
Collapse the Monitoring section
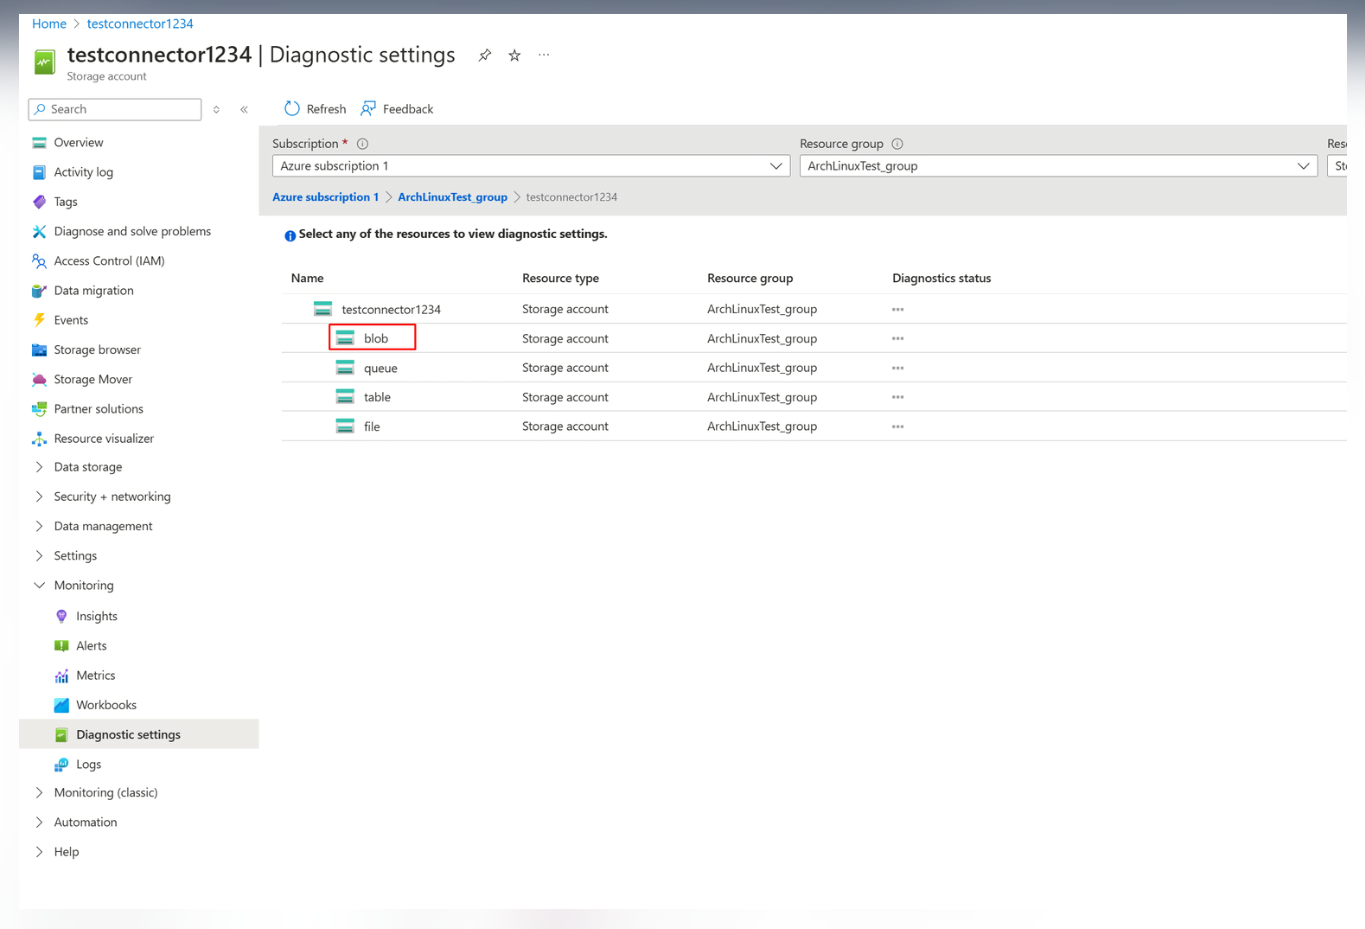tap(83, 586)
